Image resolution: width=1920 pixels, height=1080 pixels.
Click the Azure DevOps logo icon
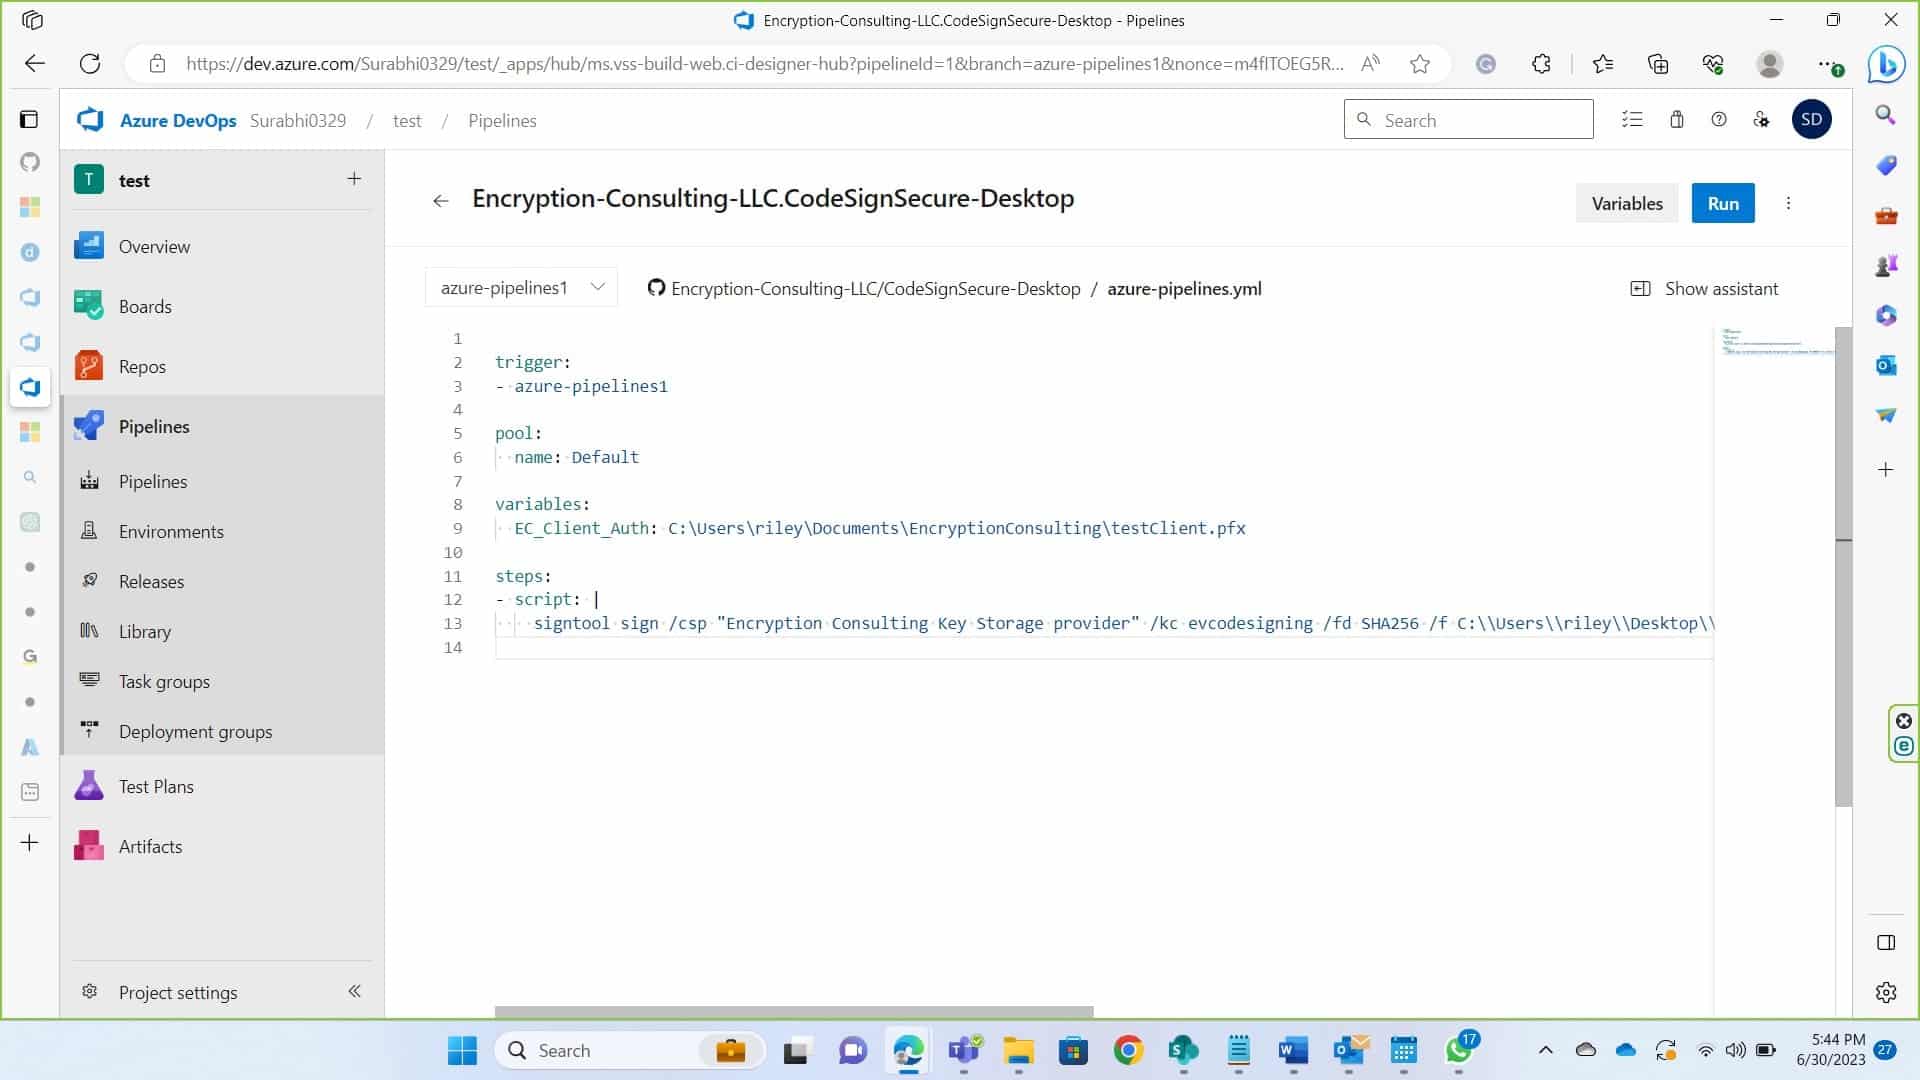(90, 120)
